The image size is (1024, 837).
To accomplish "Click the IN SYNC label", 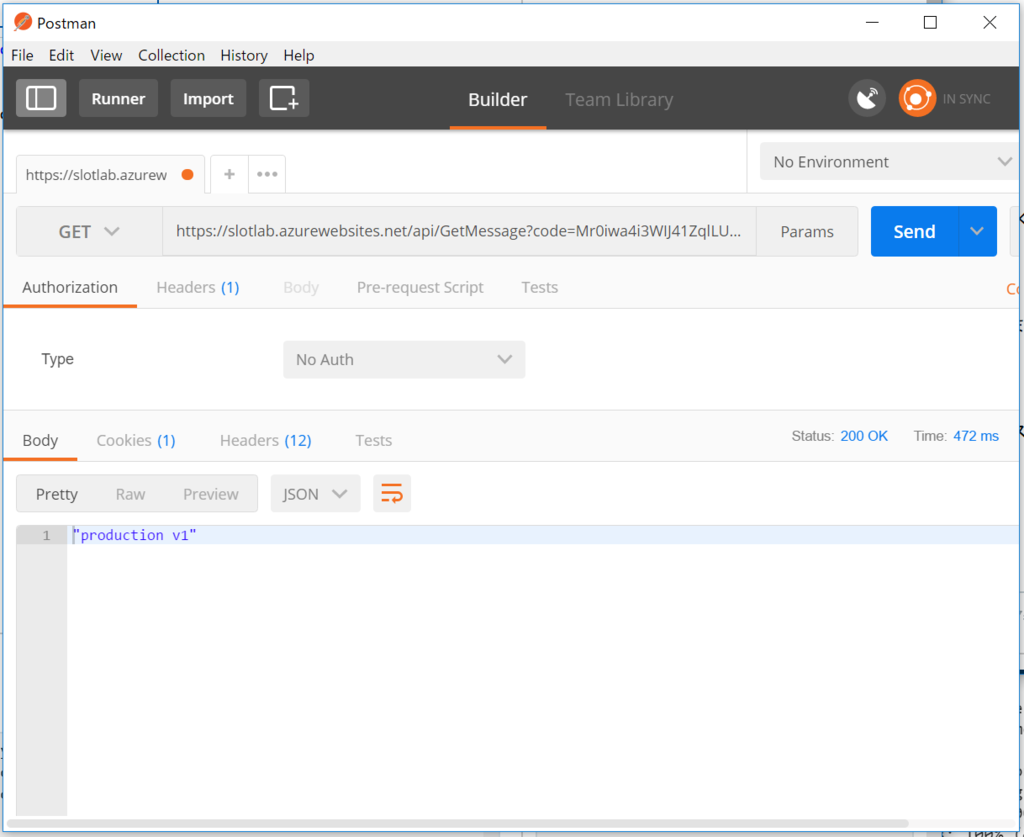I will [x=967, y=99].
